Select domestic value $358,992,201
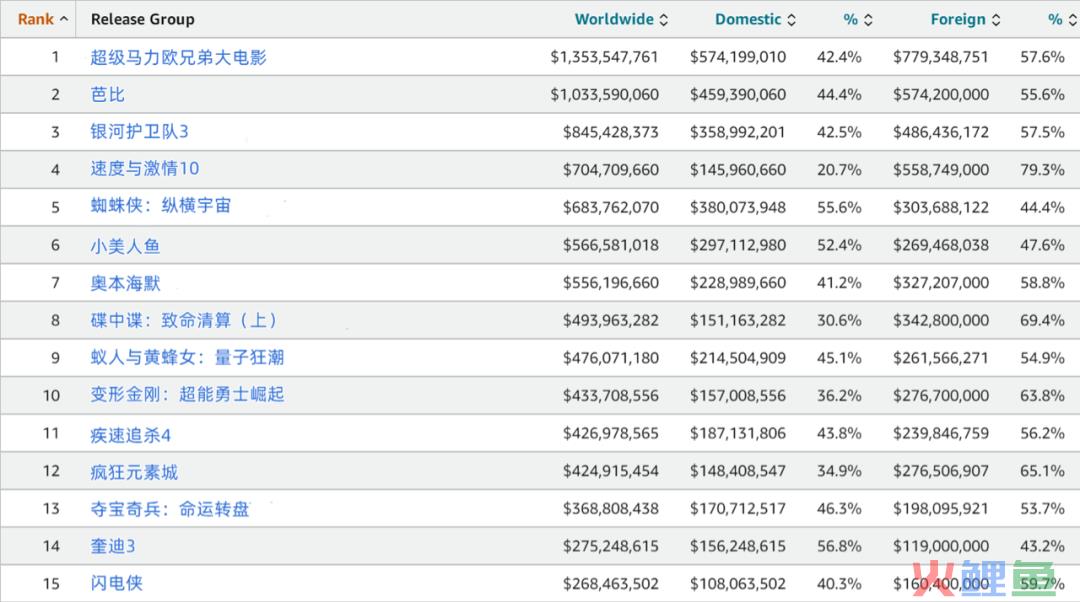This screenshot has width=1080, height=602. [x=738, y=132]
